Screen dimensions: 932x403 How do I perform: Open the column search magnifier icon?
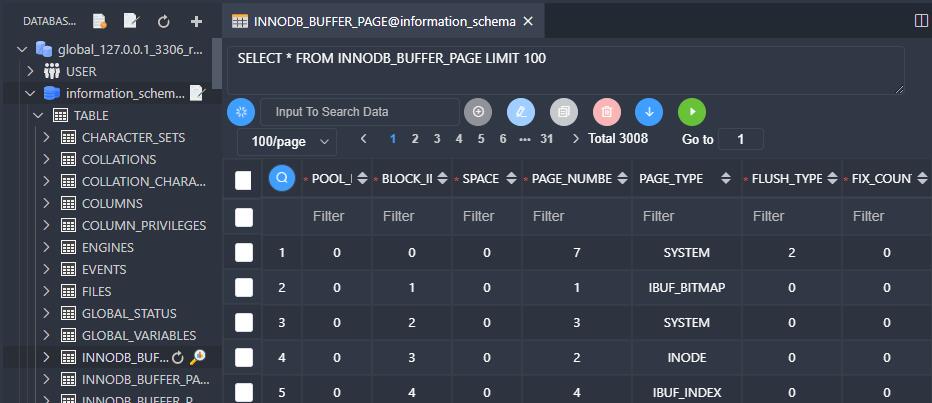pos(282,178)
